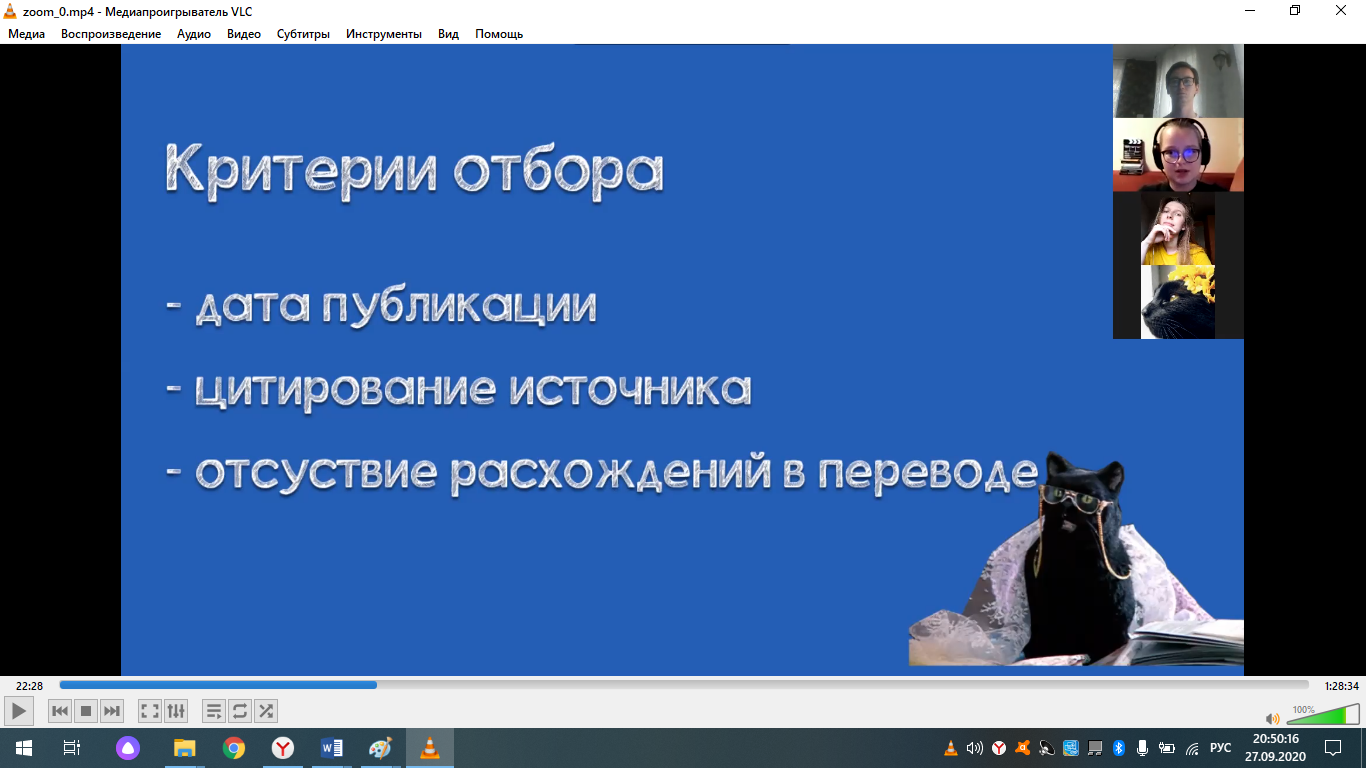Screen dimensions: 1366x768
Task: Click VLC cone icon in system tray
Action: [x=951, y=748]
